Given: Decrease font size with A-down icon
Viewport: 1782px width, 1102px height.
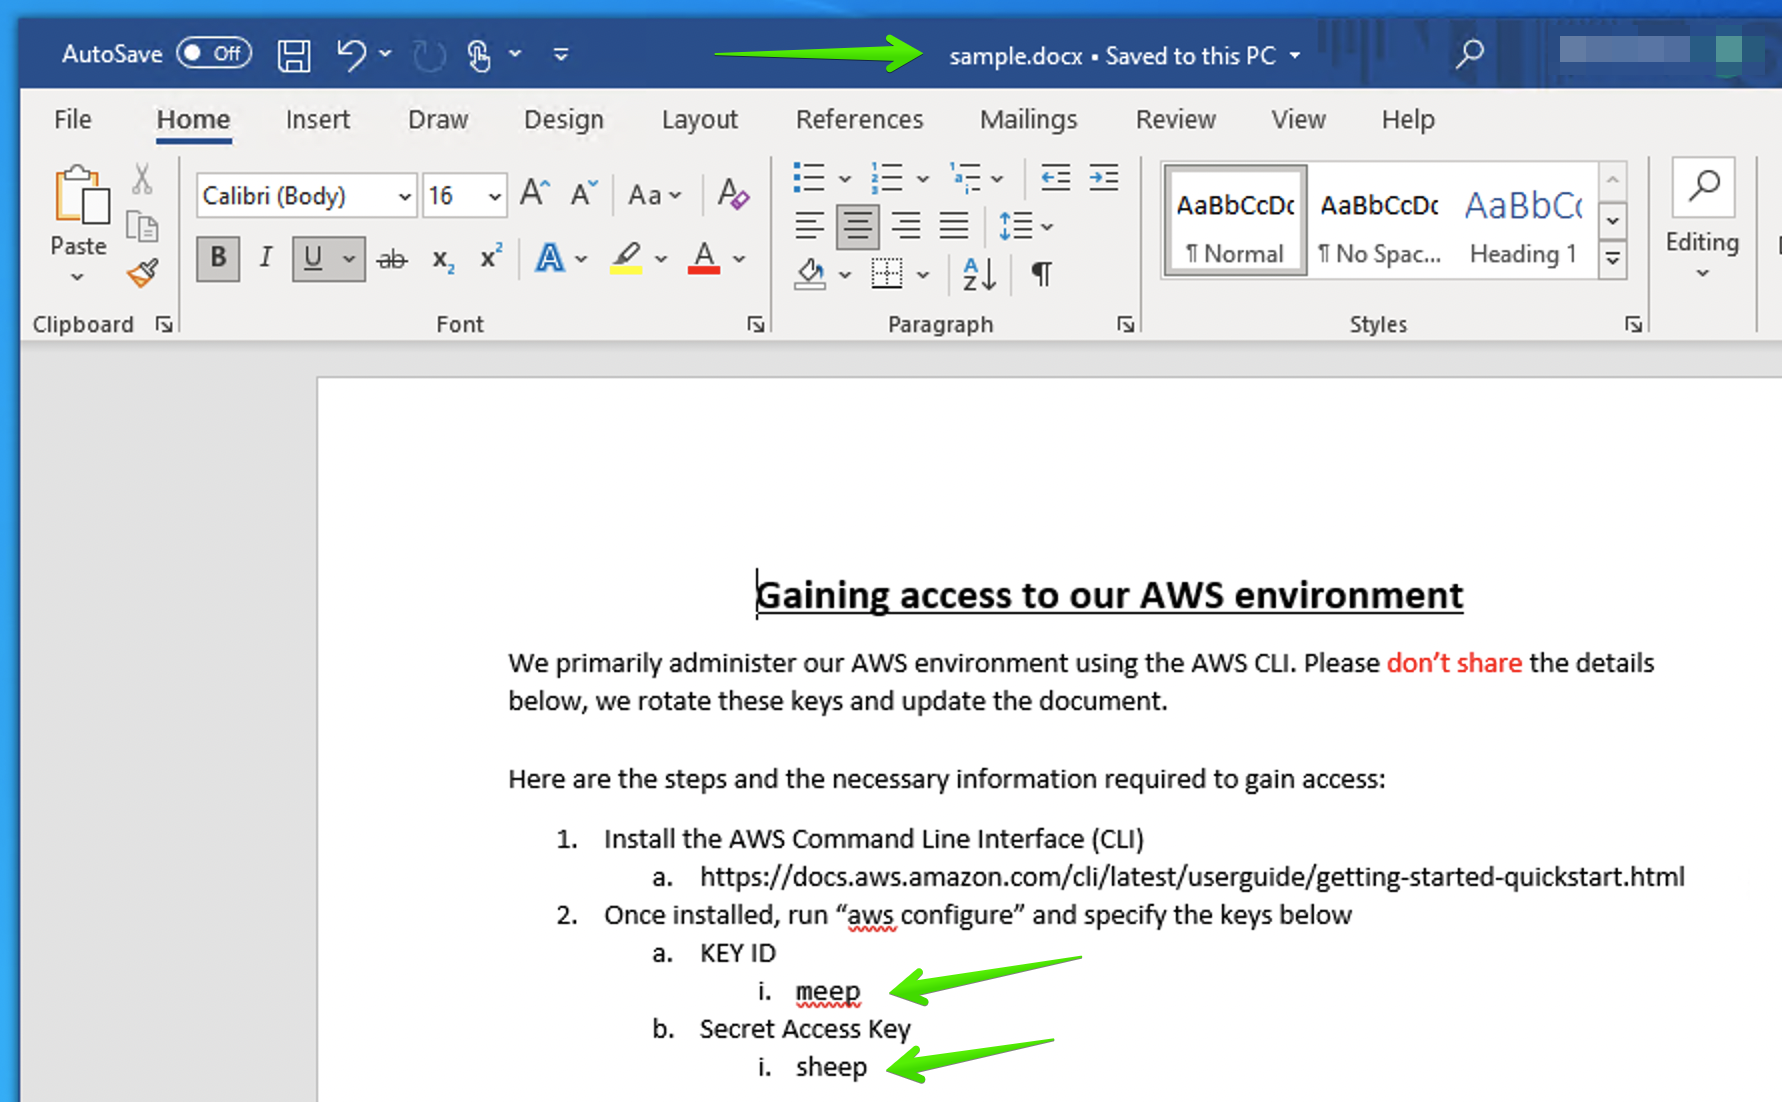Looking at the screenshot, I should tap(583, 194).
